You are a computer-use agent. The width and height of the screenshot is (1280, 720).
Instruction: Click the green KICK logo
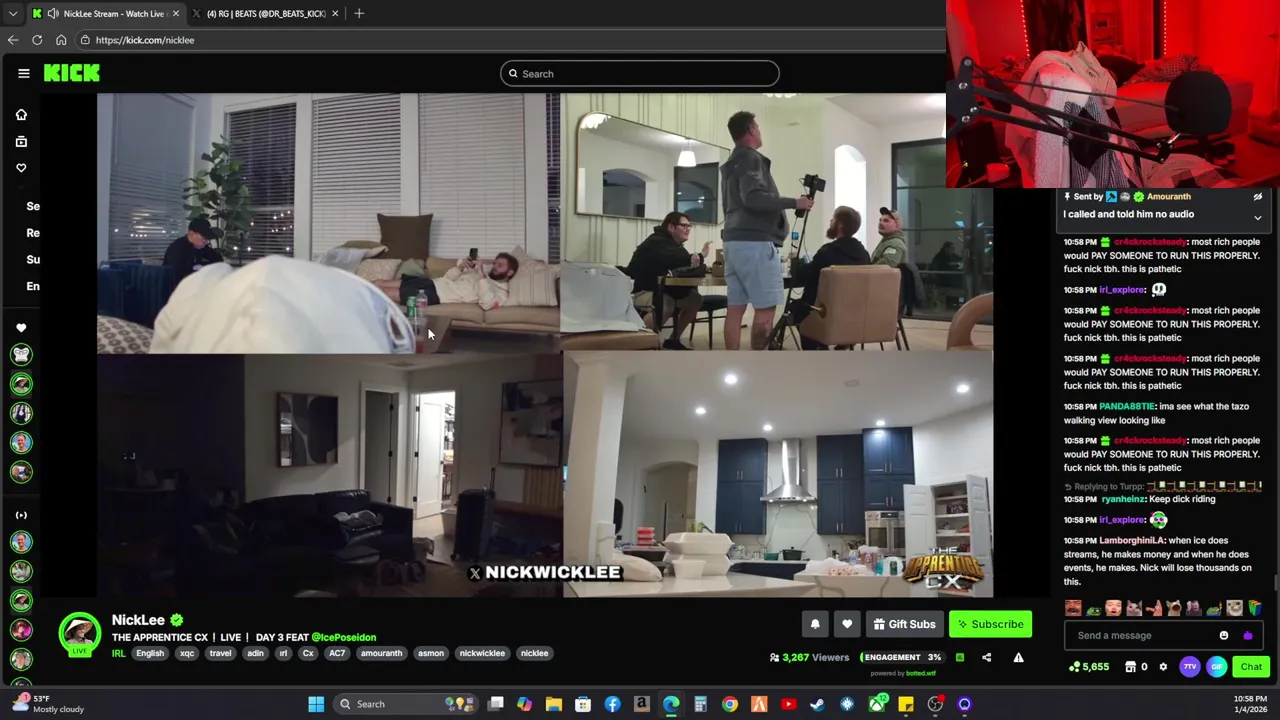tap(71, 73)
